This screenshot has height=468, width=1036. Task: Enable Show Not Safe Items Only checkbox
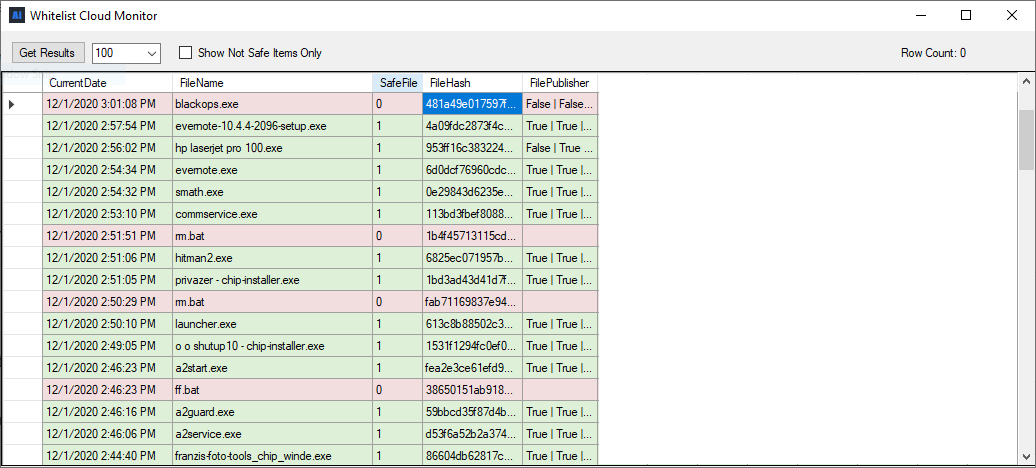click(185, 53)
